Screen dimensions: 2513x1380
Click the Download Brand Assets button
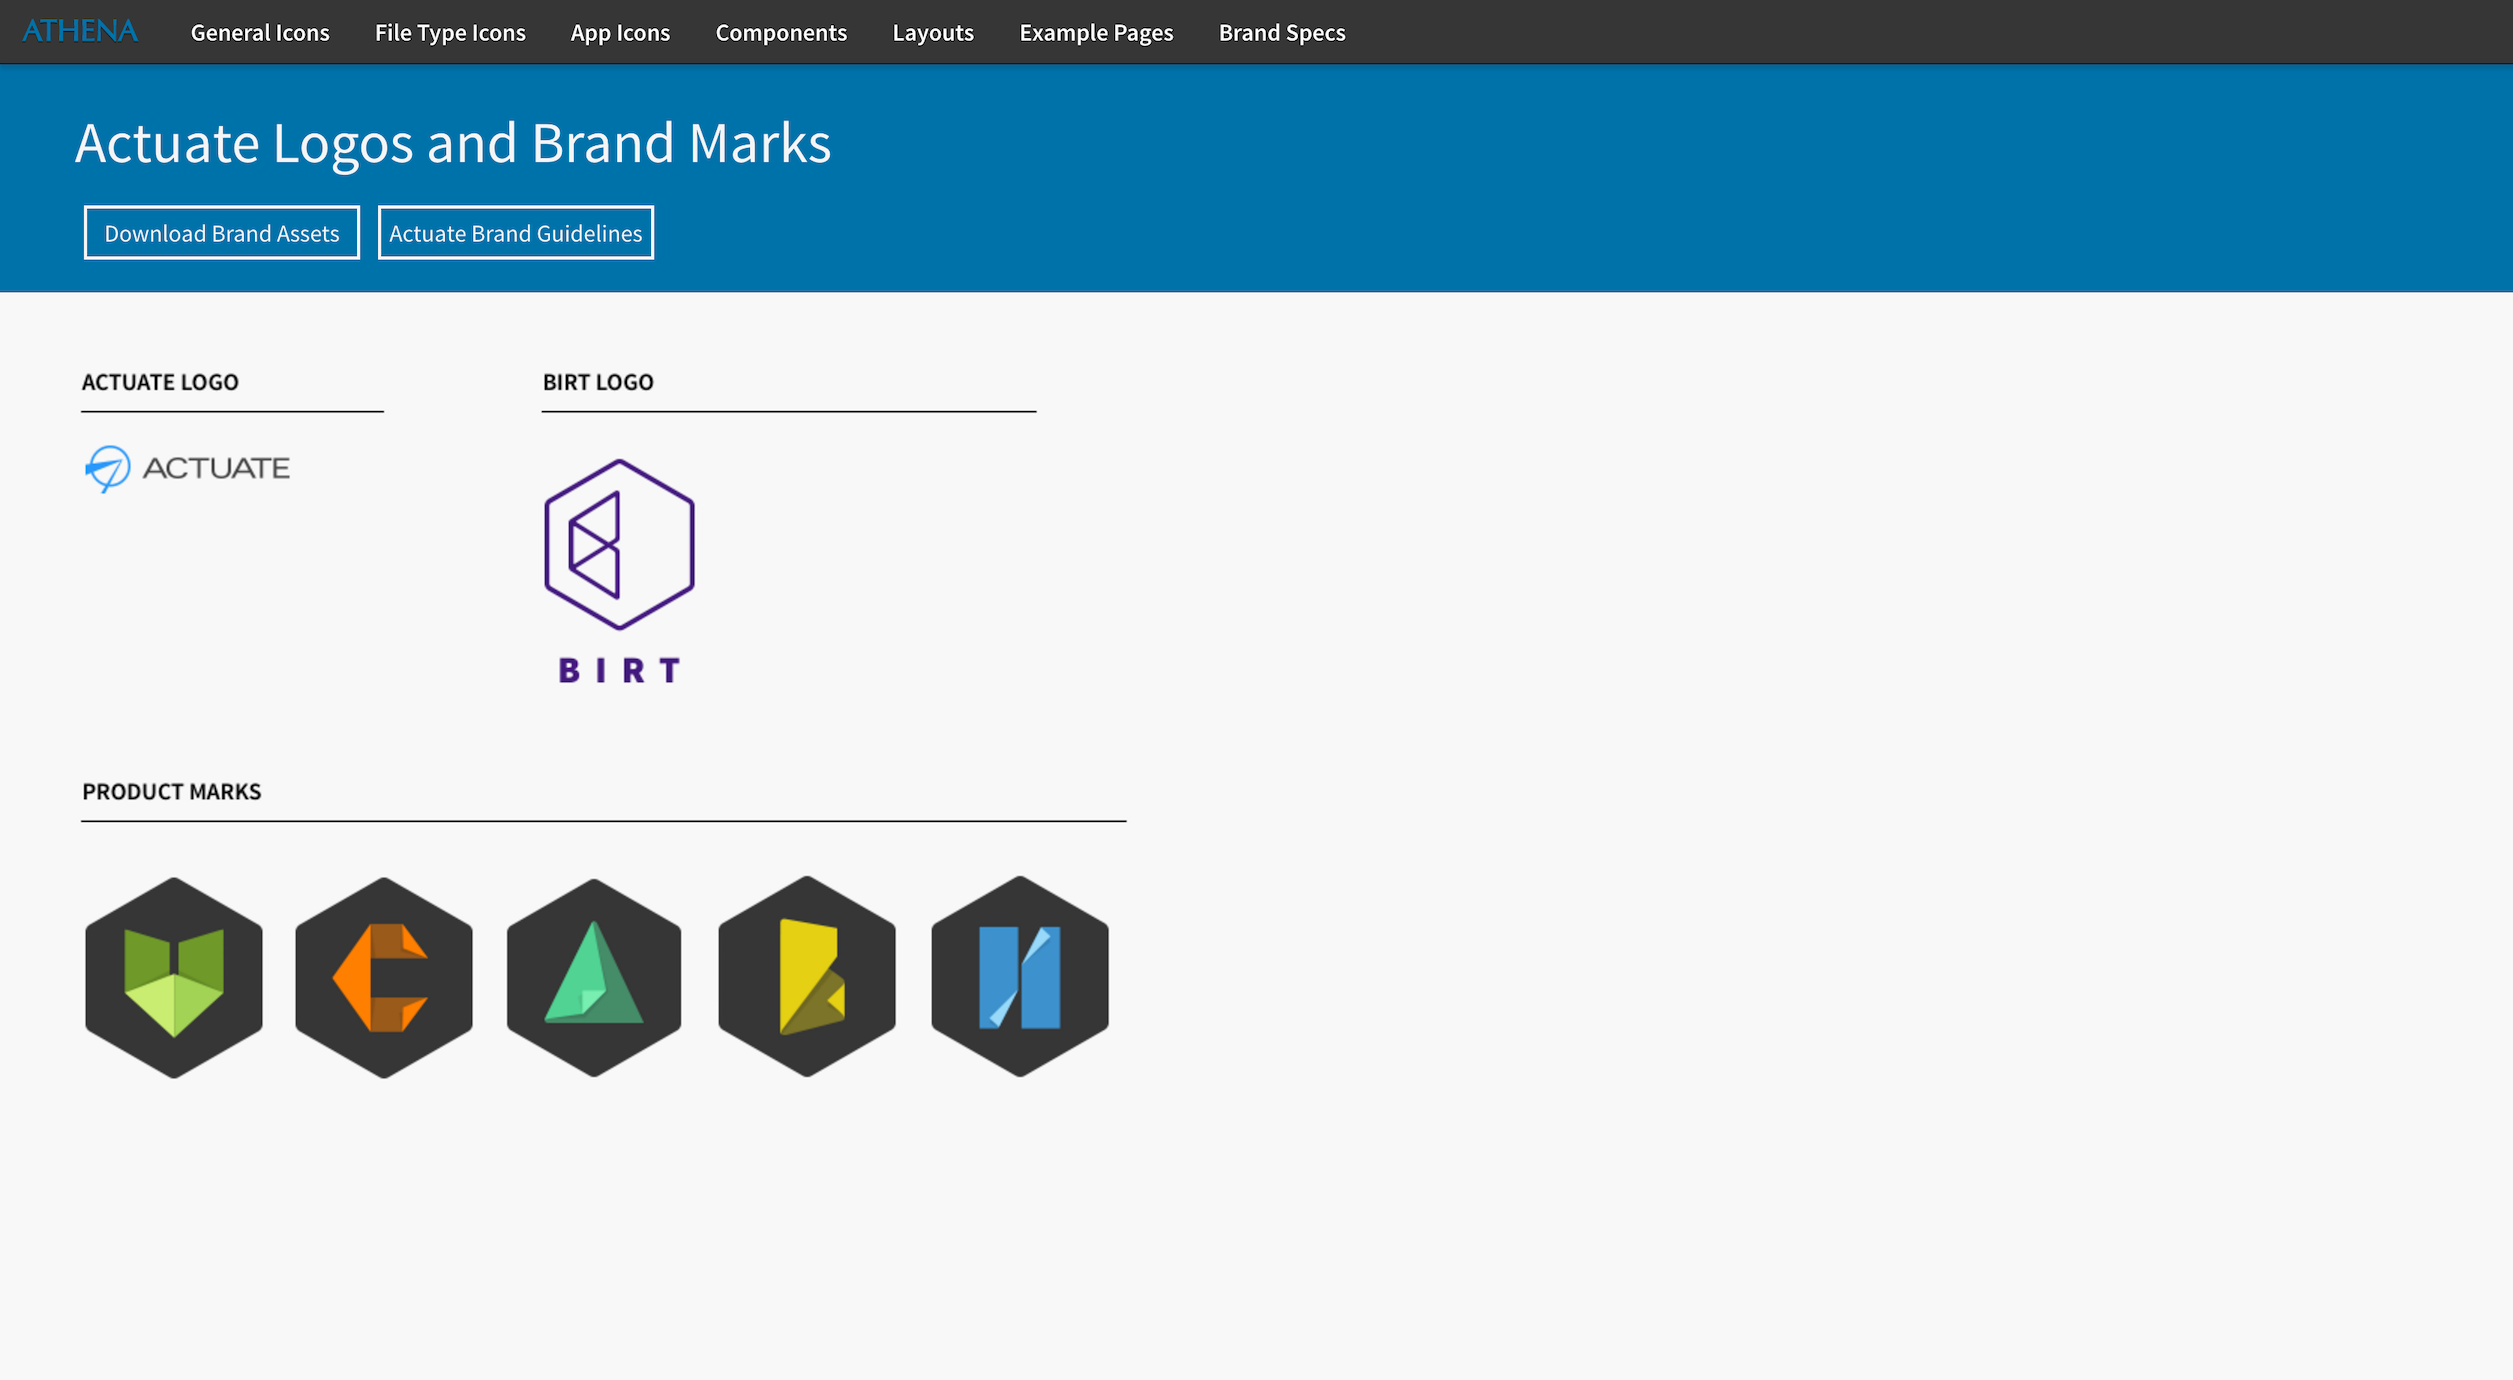pos(222,233)
